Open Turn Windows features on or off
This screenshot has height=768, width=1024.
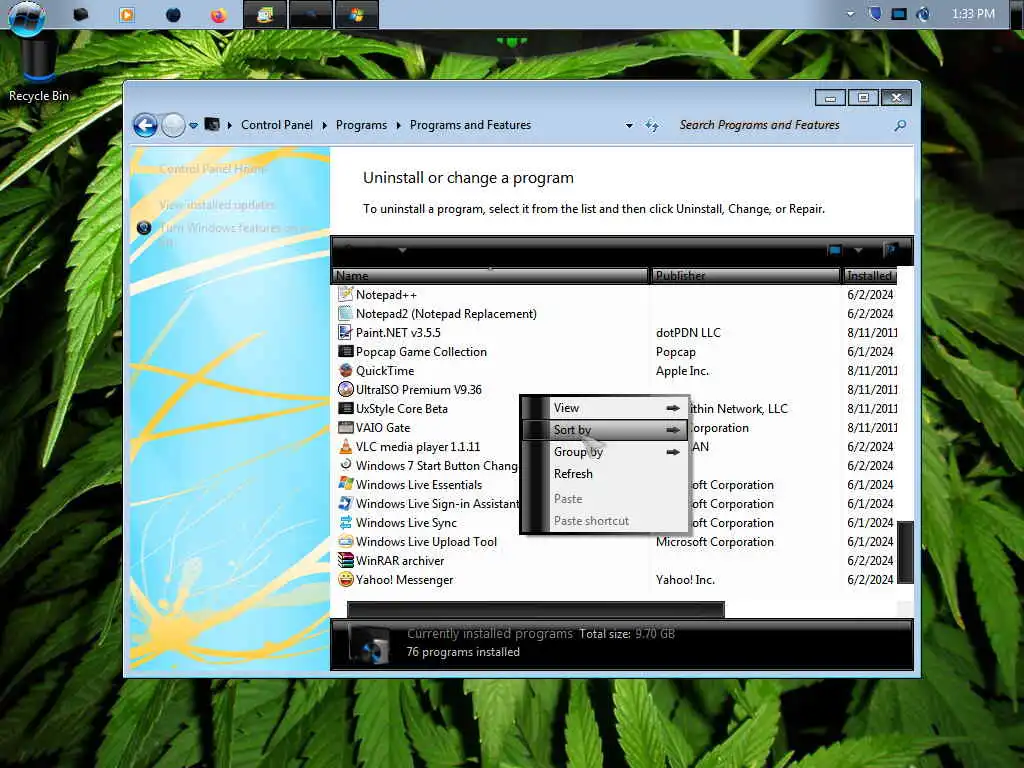(234, 234)
